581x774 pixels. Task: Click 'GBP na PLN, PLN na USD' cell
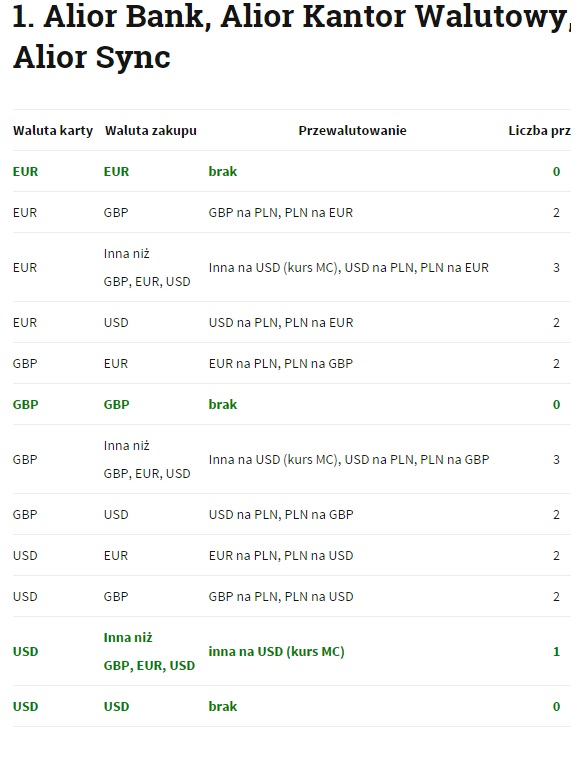pyautogui.click(x=281, y=597)
